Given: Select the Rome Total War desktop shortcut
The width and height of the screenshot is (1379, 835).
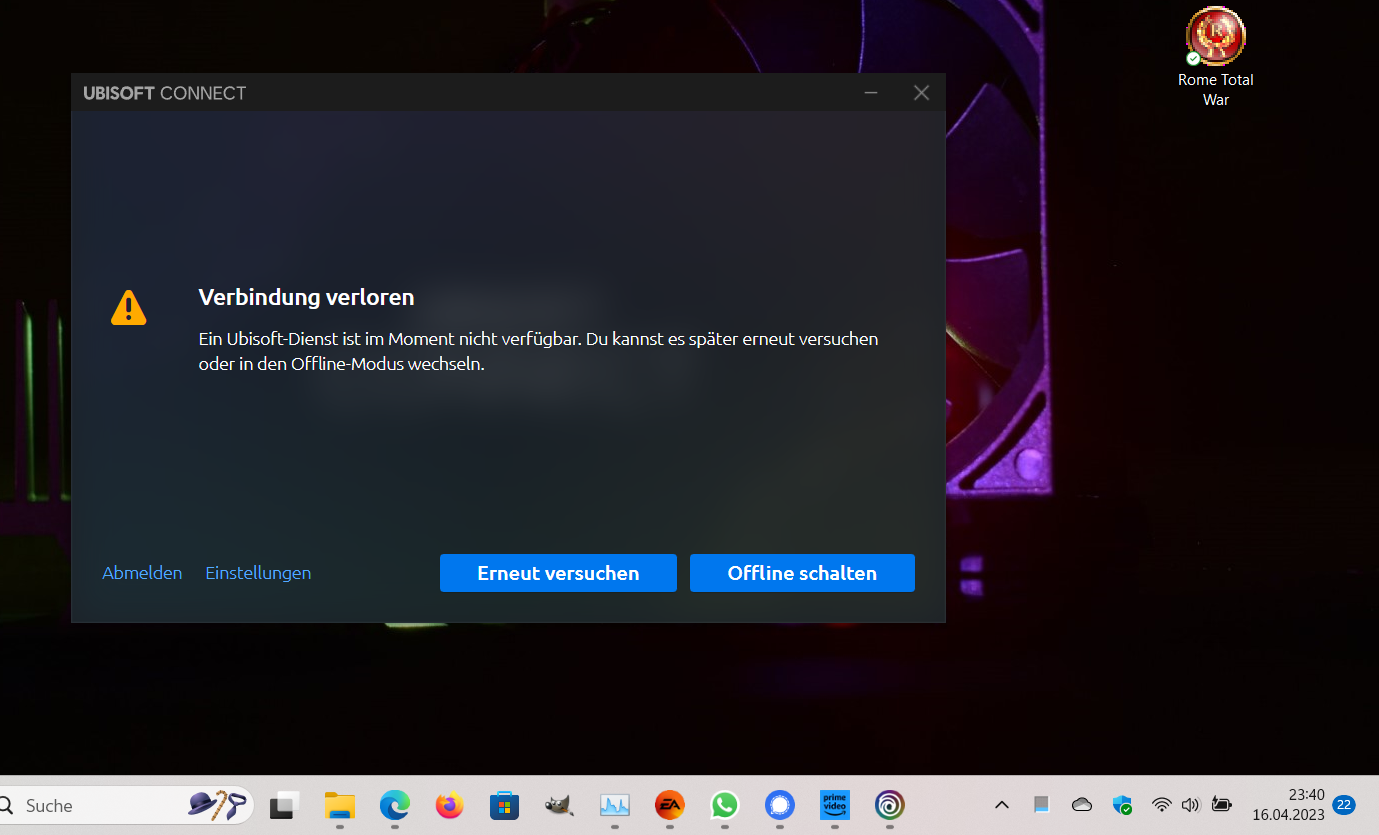Looking at the screenshot, I should tap(1216, 57).
